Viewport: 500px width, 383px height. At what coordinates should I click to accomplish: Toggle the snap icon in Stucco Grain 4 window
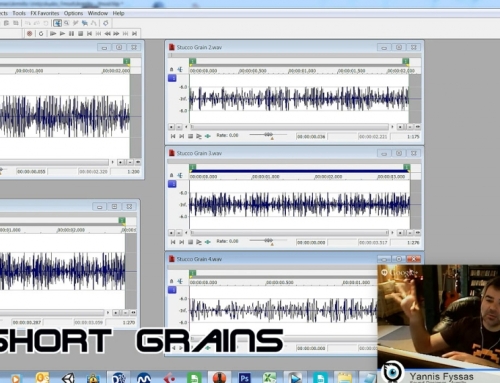pyautogui.click(x=180, y=281)
